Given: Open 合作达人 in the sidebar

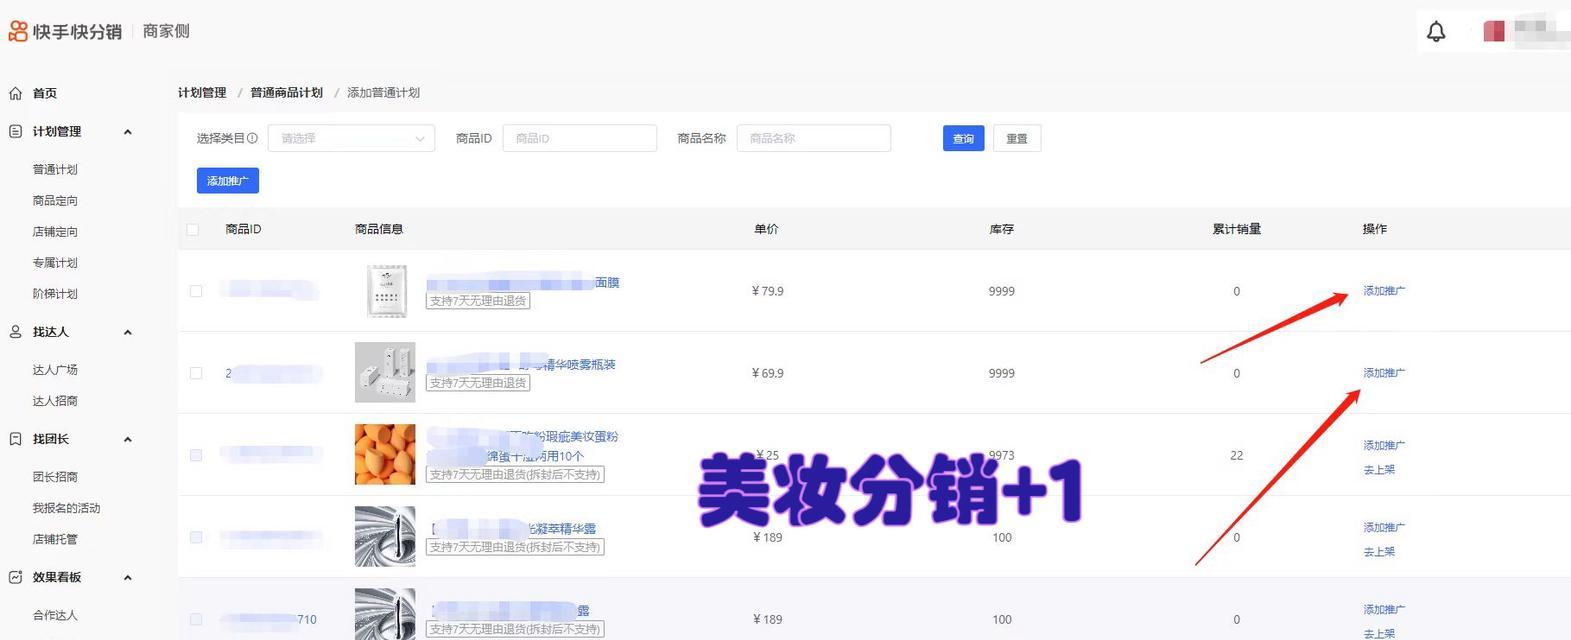Looking at the screenshot, I should point(55,615).
